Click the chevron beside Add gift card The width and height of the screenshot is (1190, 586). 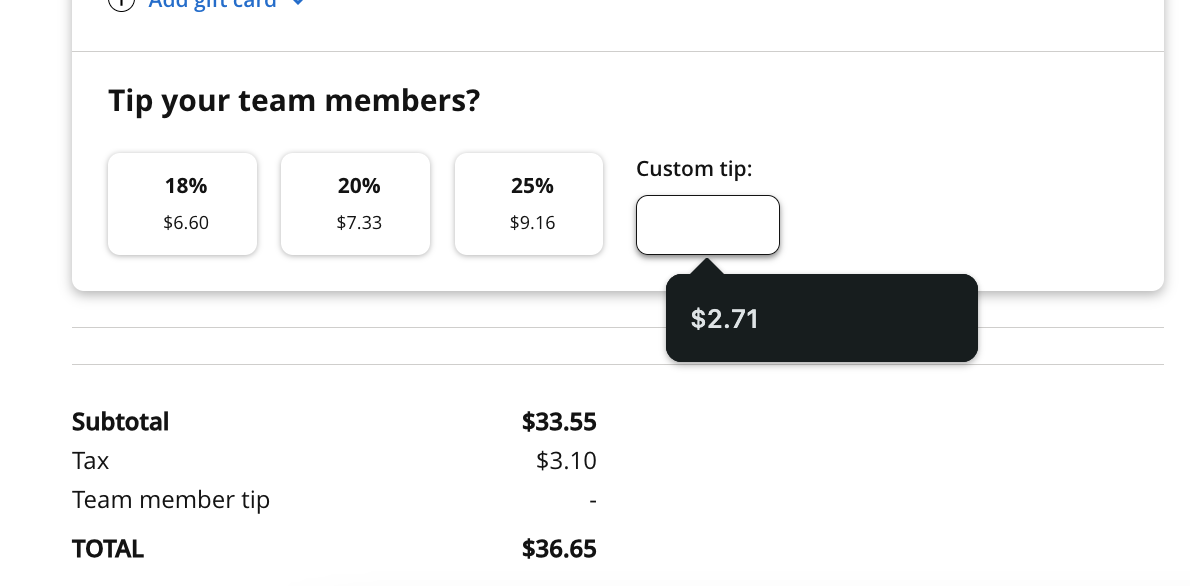[298, 4]
